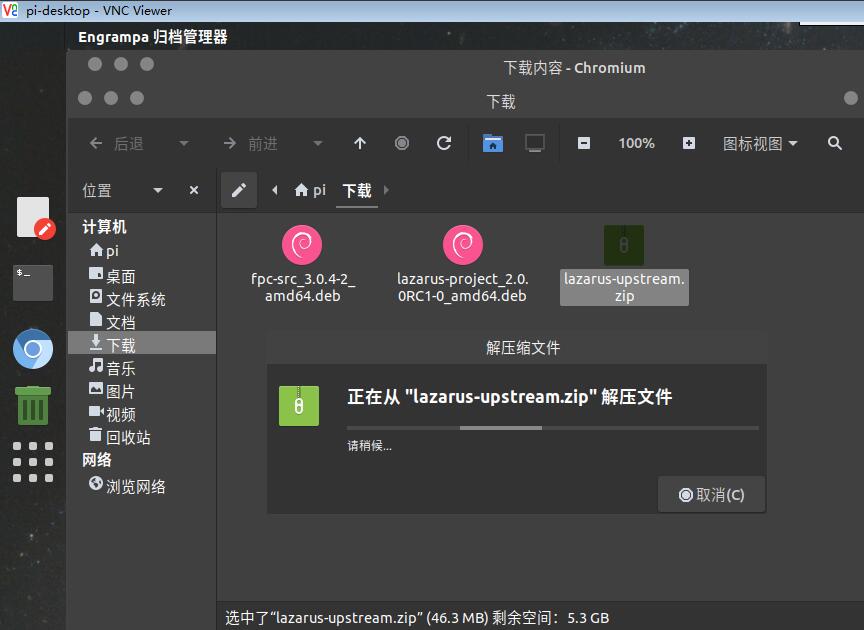The height and width of the screenshot is (630, 864).
Task: Click the search magnifier icon
Action: pos(835,143)
